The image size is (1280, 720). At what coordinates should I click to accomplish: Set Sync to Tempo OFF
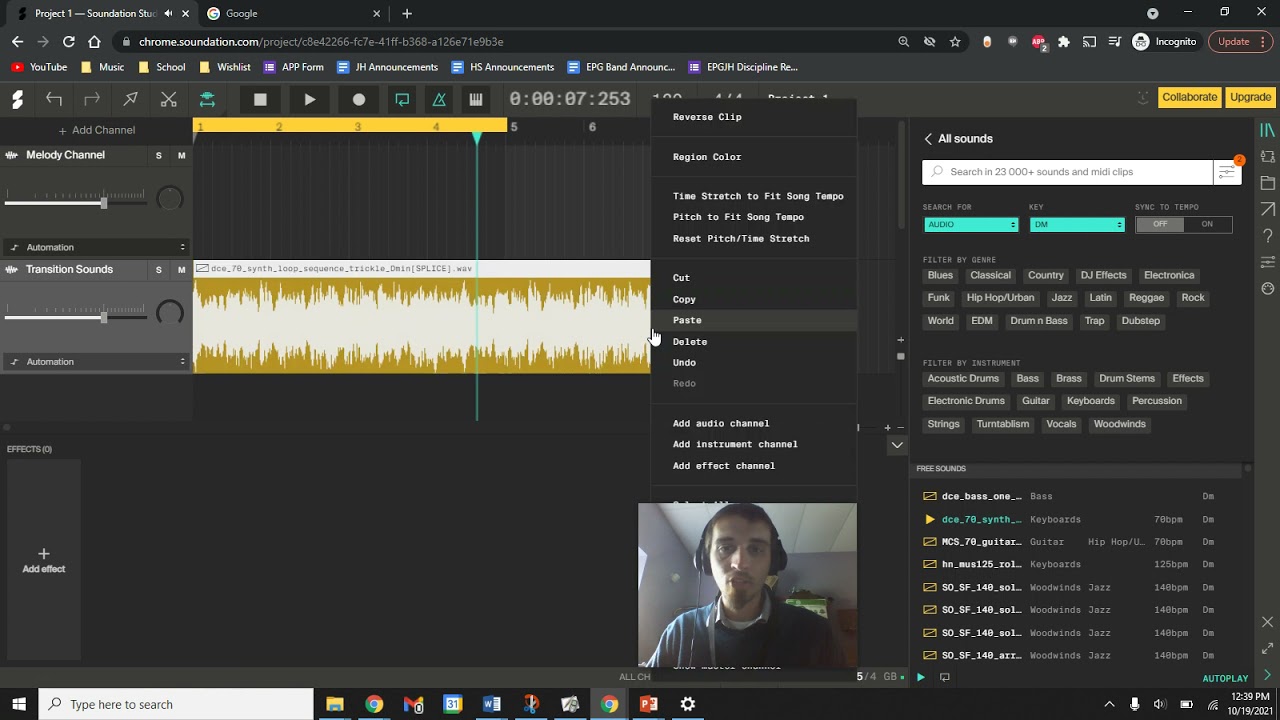pyautogui.click(x=1160, y=224)
